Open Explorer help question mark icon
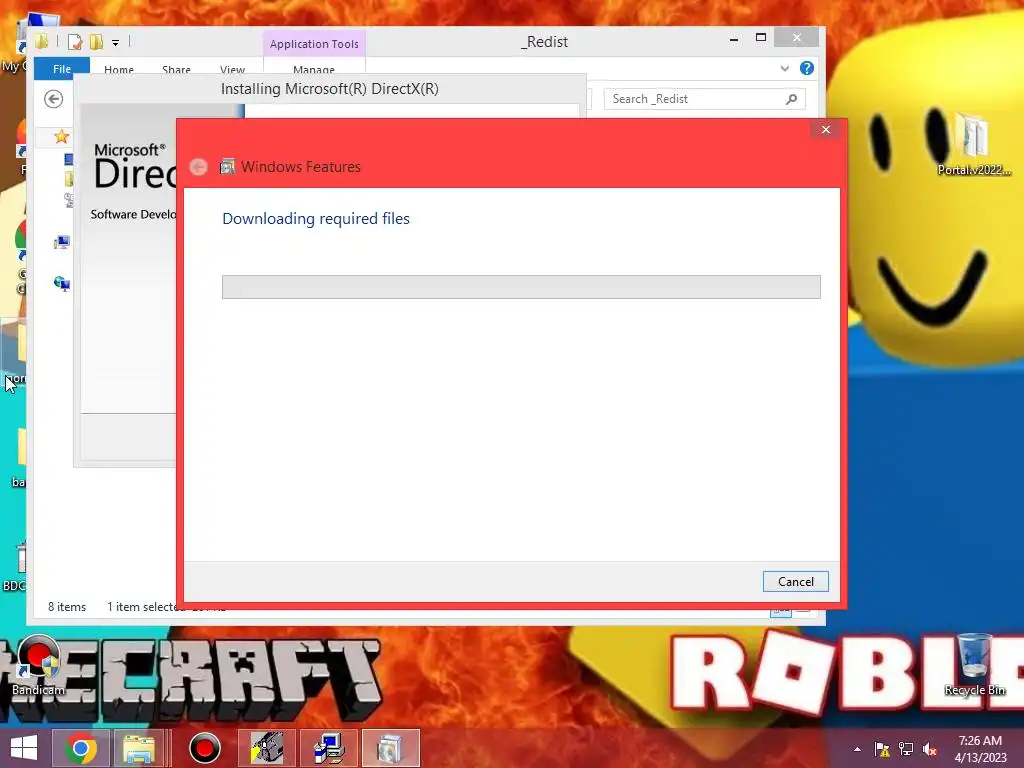Image resolution: width=1024 pixels, height=768 pixels. pyautogui.click(x=807, y=68)
